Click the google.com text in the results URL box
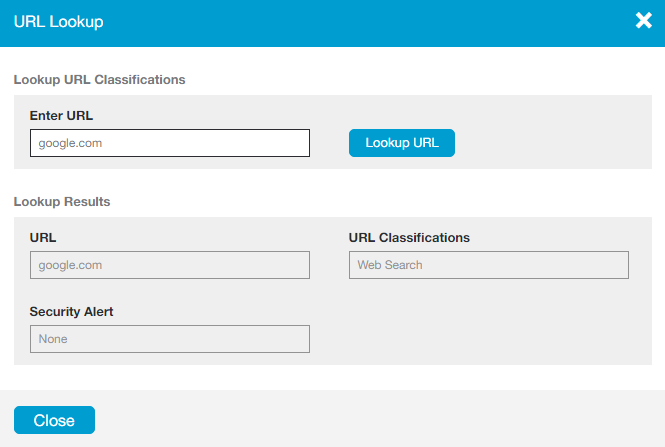This screenshot has height=447, width=665. [70, 265]
